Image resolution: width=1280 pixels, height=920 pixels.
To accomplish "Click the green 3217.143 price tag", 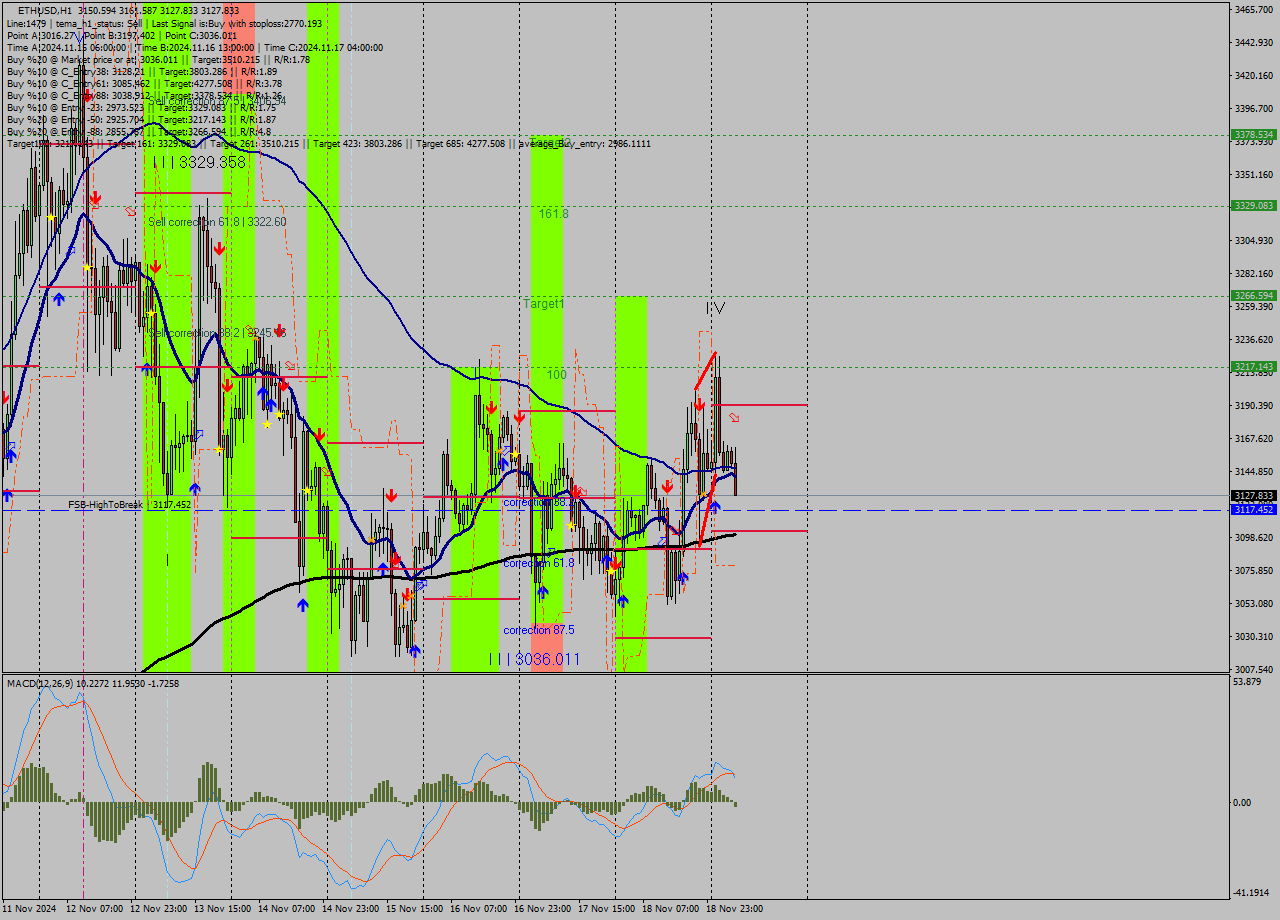I will (x=1254, y=367).
